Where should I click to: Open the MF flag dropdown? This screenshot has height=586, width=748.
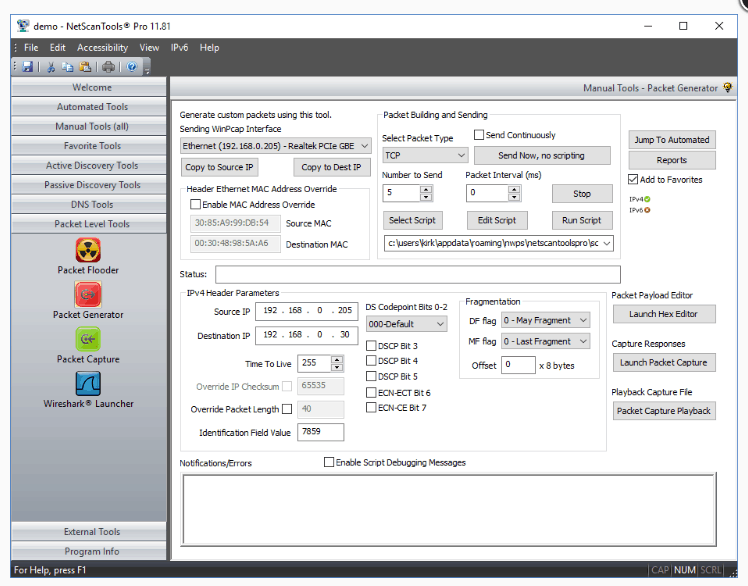(545, 341)
